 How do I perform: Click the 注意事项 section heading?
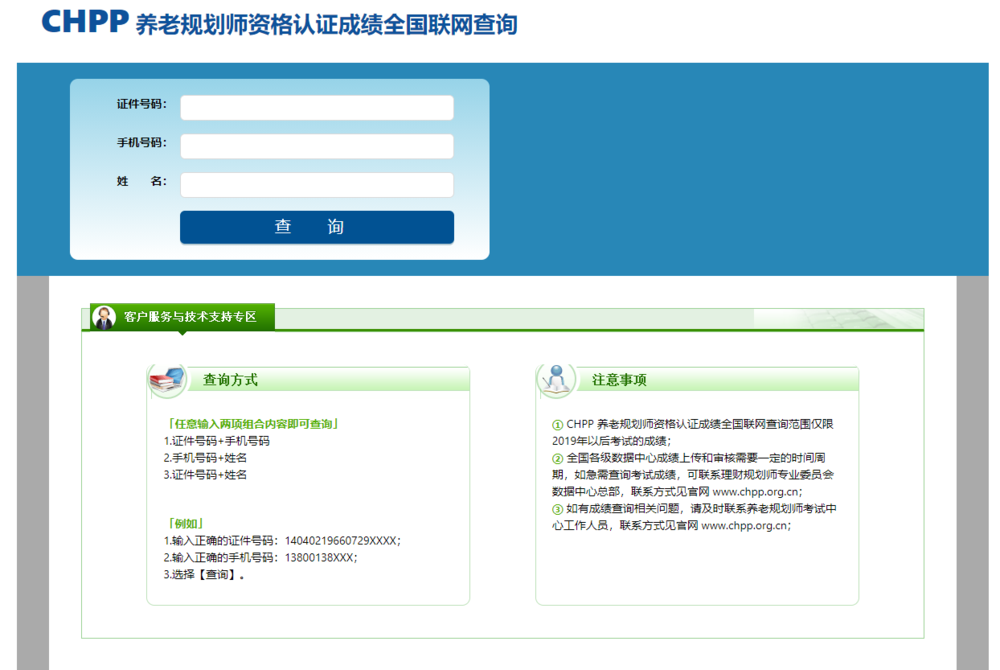[x=619, y=380]
